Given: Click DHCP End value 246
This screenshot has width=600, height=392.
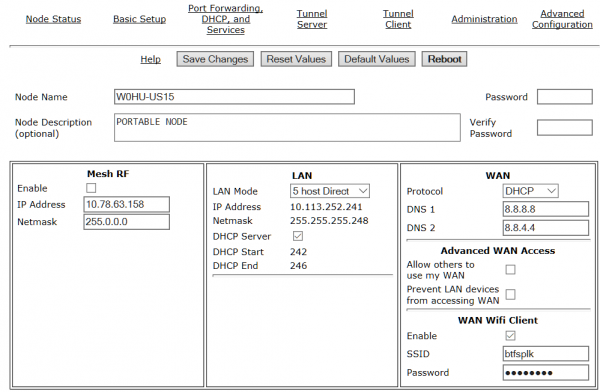Looking at the screenshot, I should tap(298, 266).
